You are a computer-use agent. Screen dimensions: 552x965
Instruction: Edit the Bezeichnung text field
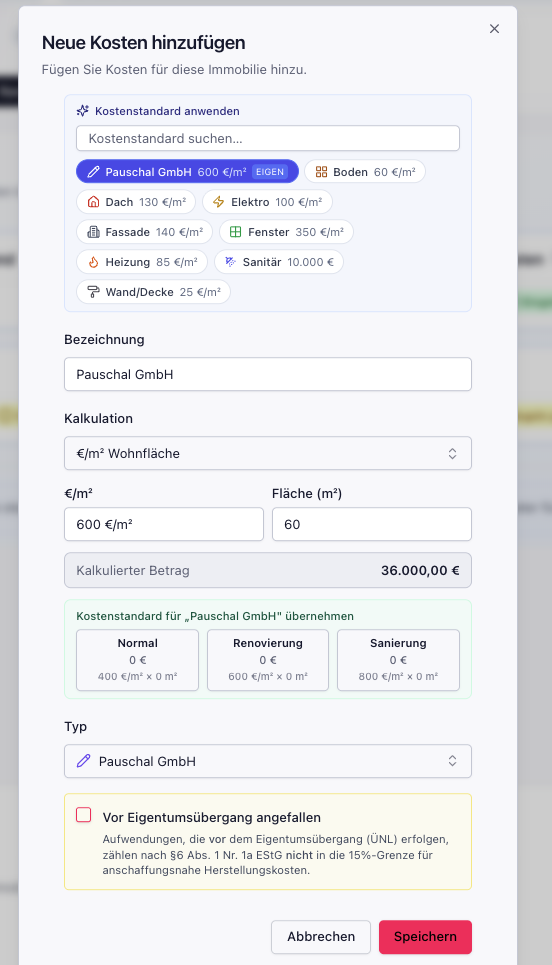(x=268, y=374)
